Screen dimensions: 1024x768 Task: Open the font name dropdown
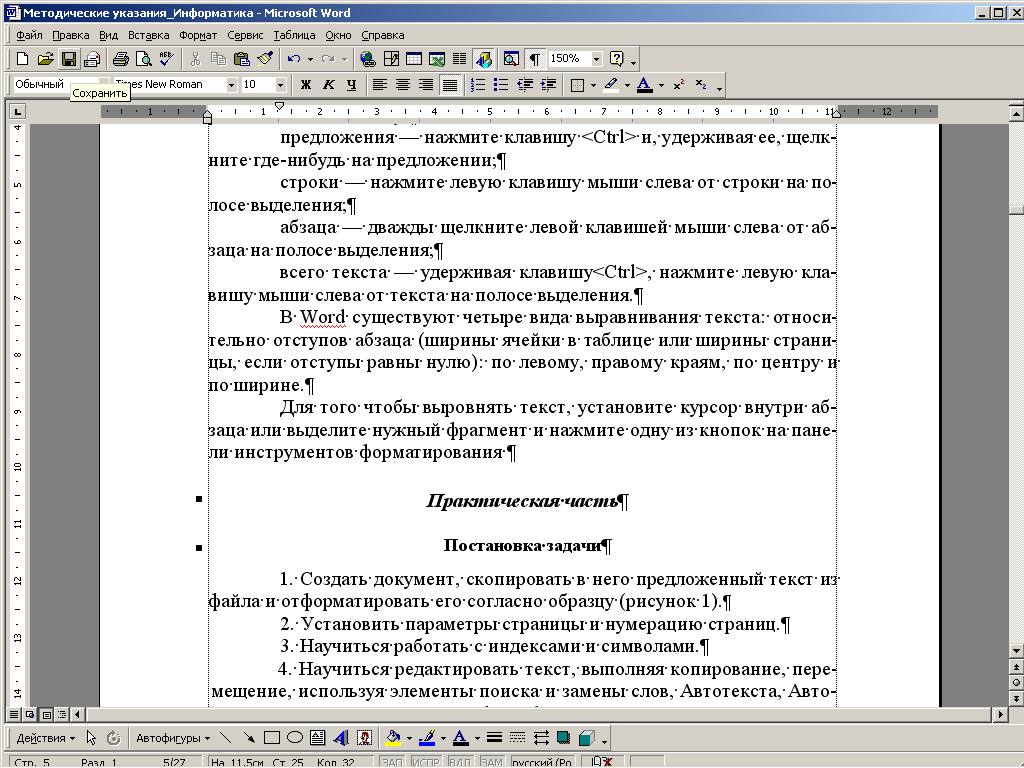coord(231,85)
